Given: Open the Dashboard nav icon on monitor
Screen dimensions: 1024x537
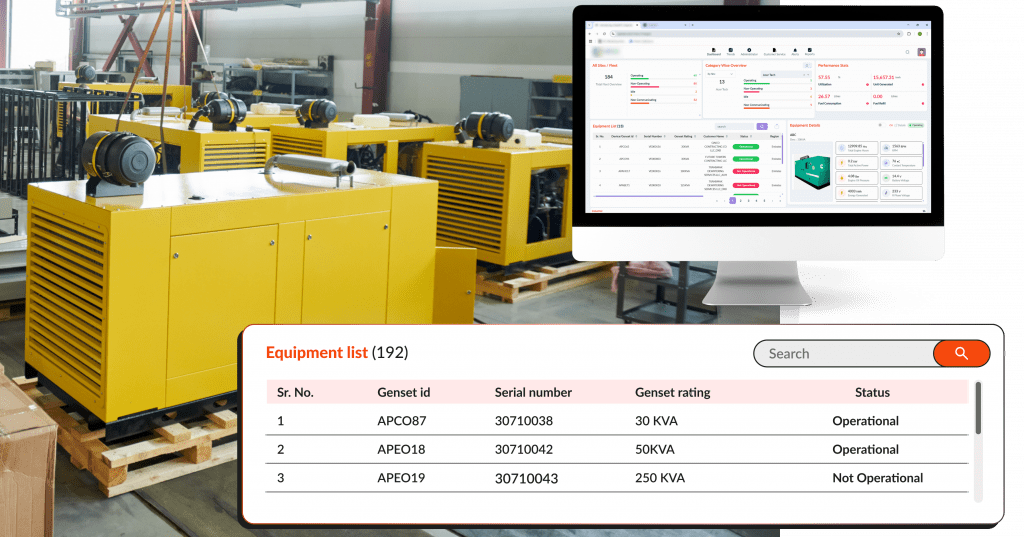Looking at the screenshot, I should (x=713, y=51).
